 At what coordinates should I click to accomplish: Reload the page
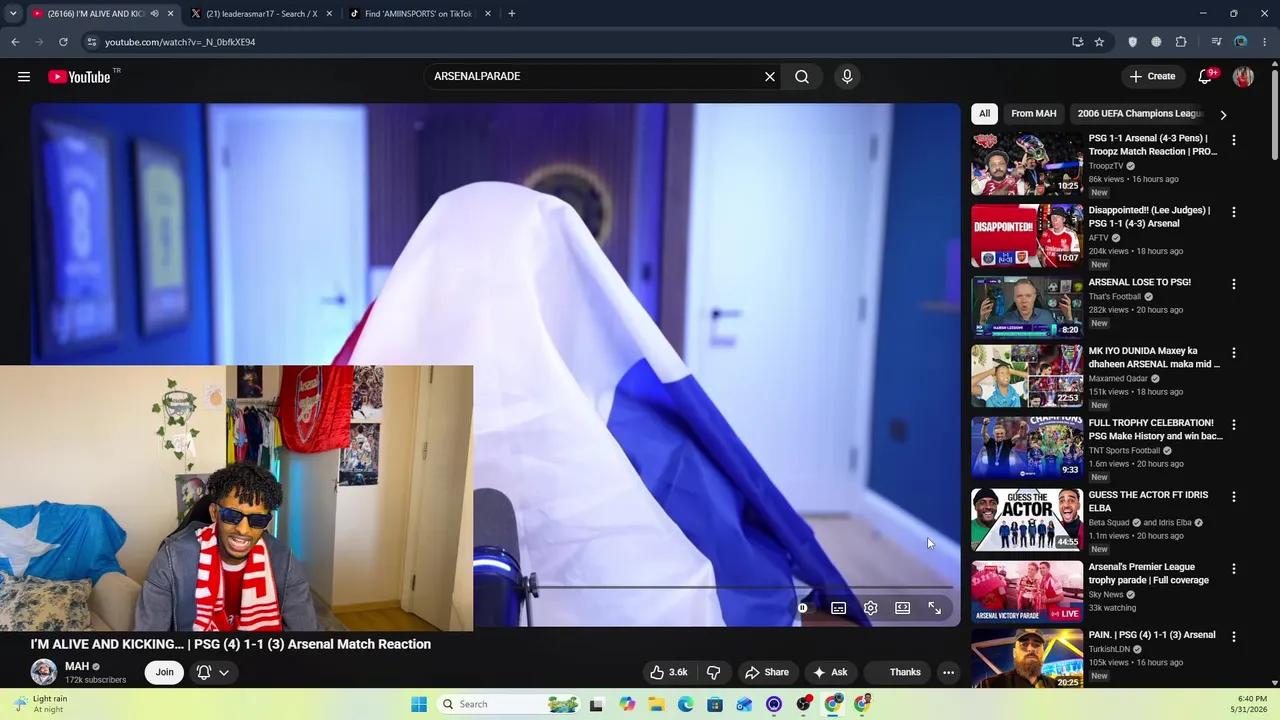pos(63,42)
